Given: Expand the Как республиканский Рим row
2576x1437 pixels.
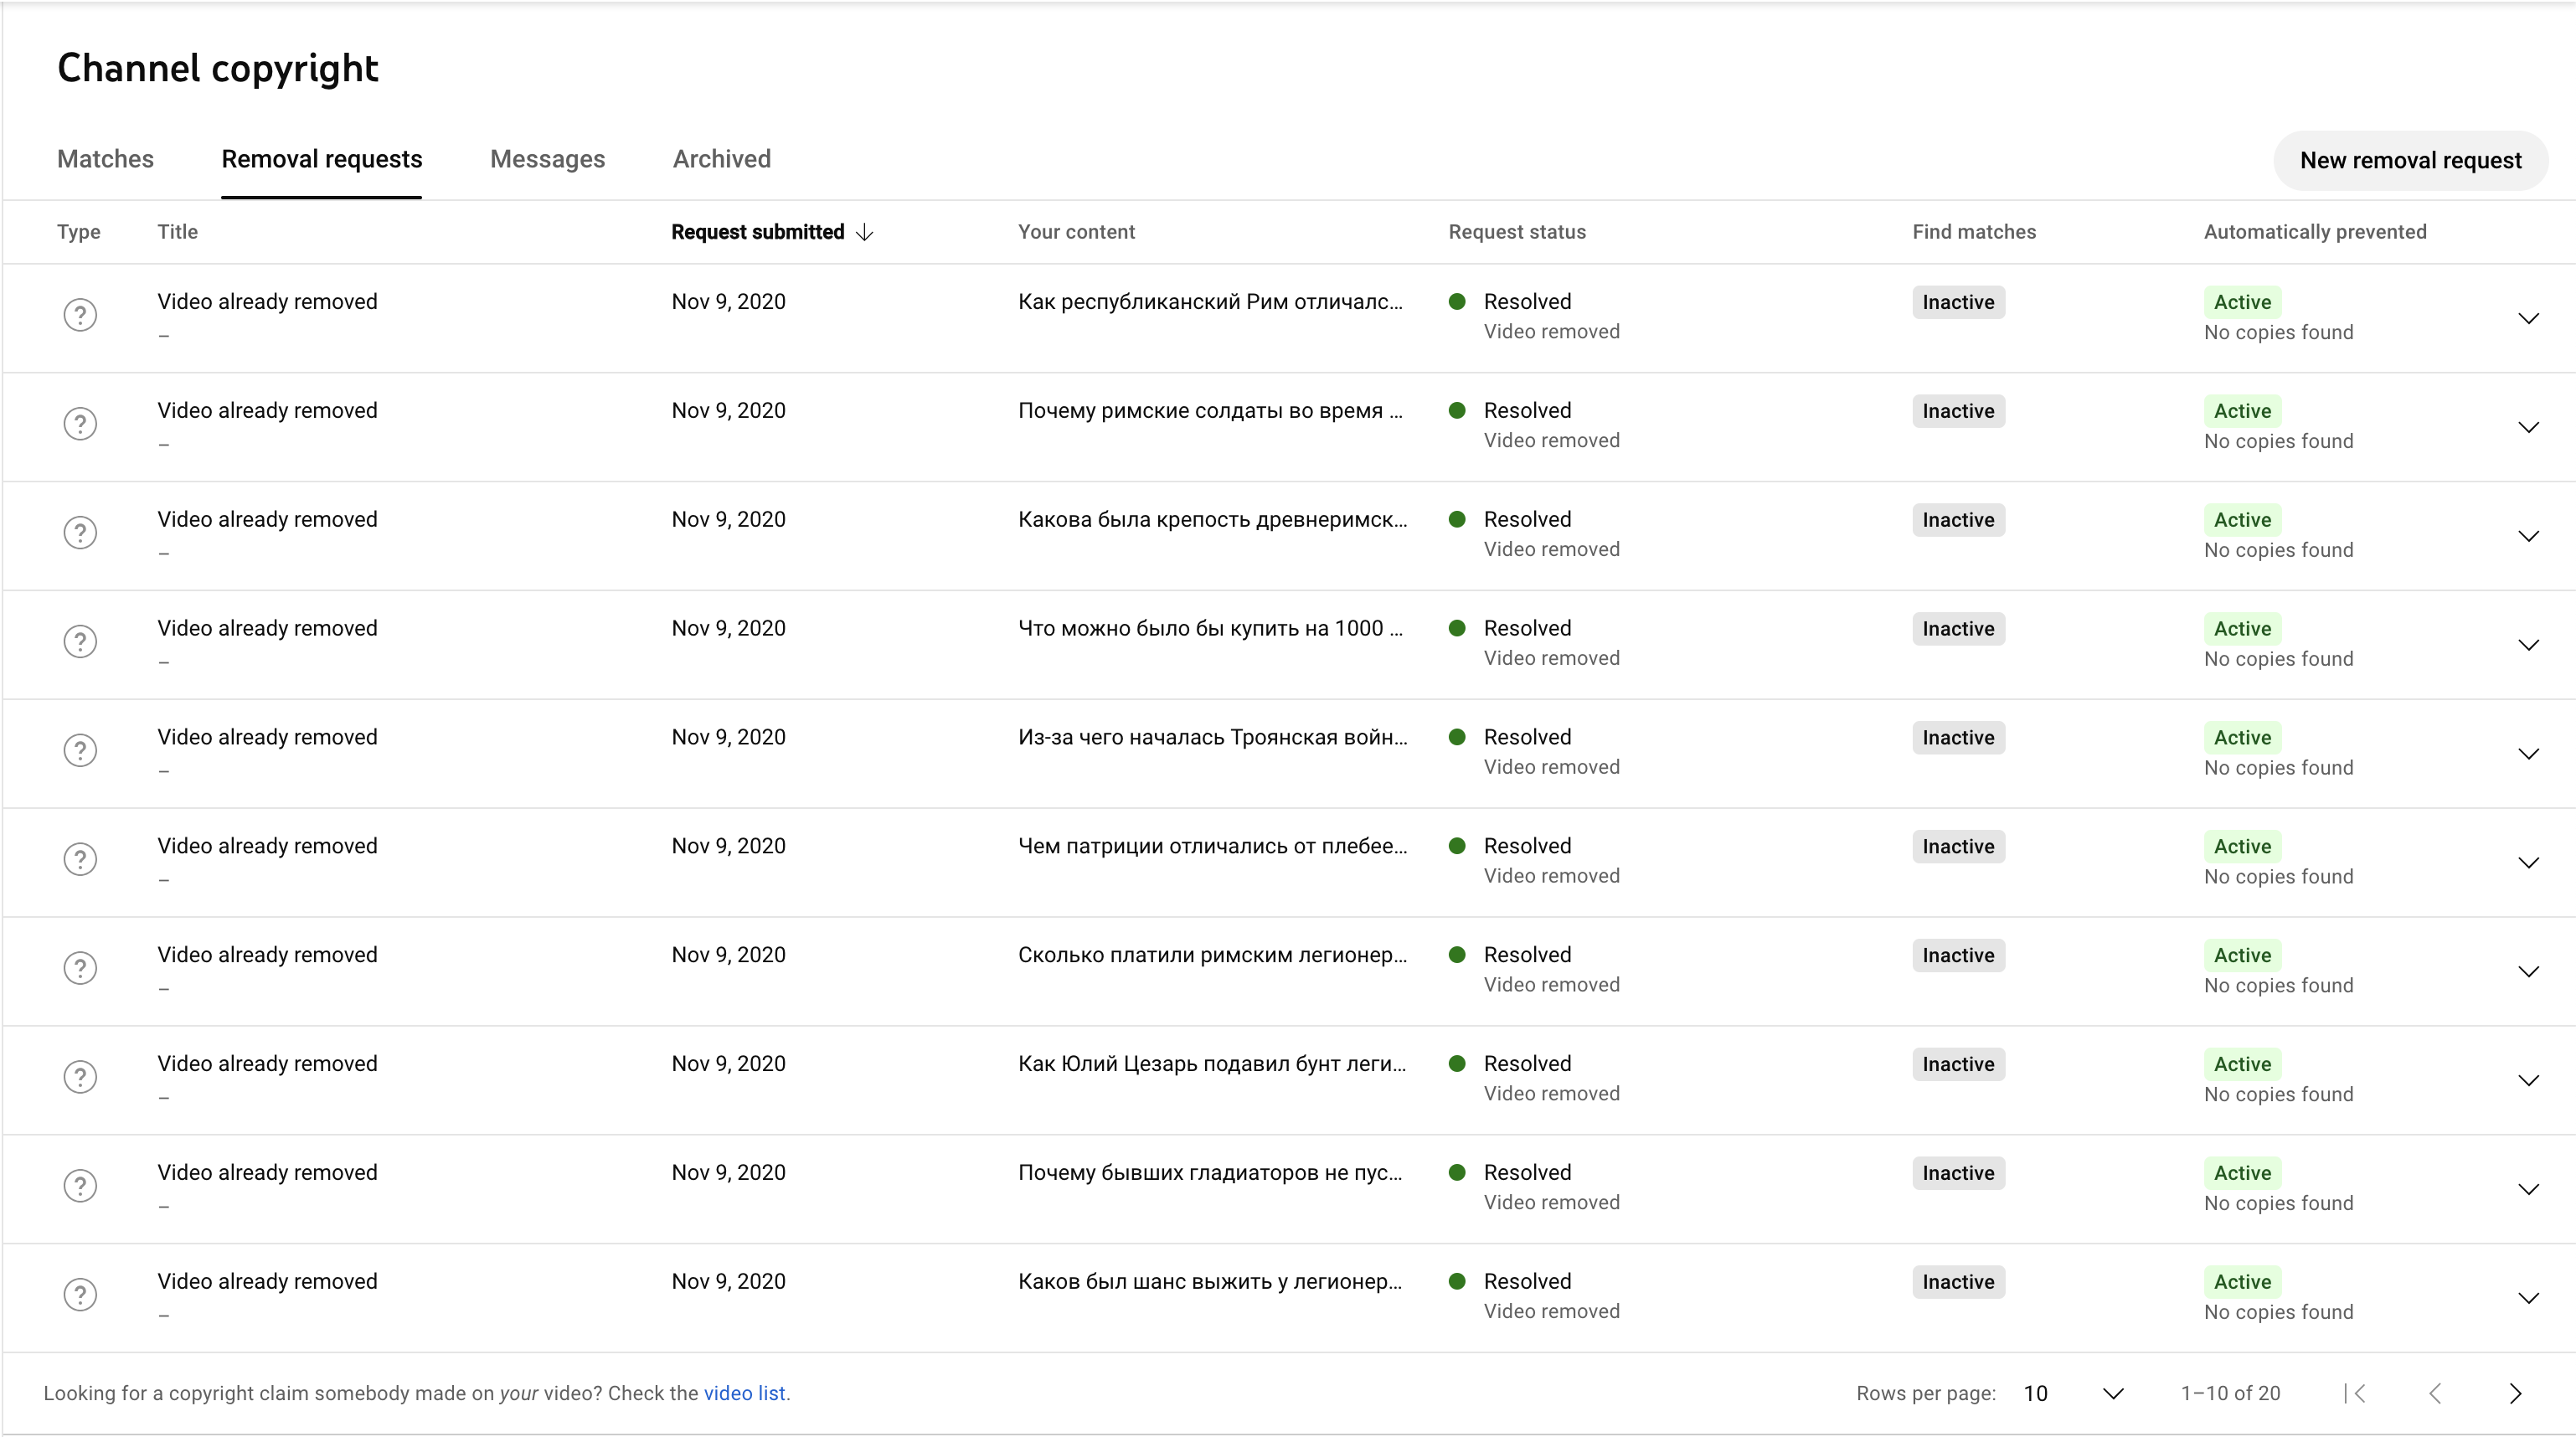Looking at the screenshot, I should click(x=2528, y=319).
